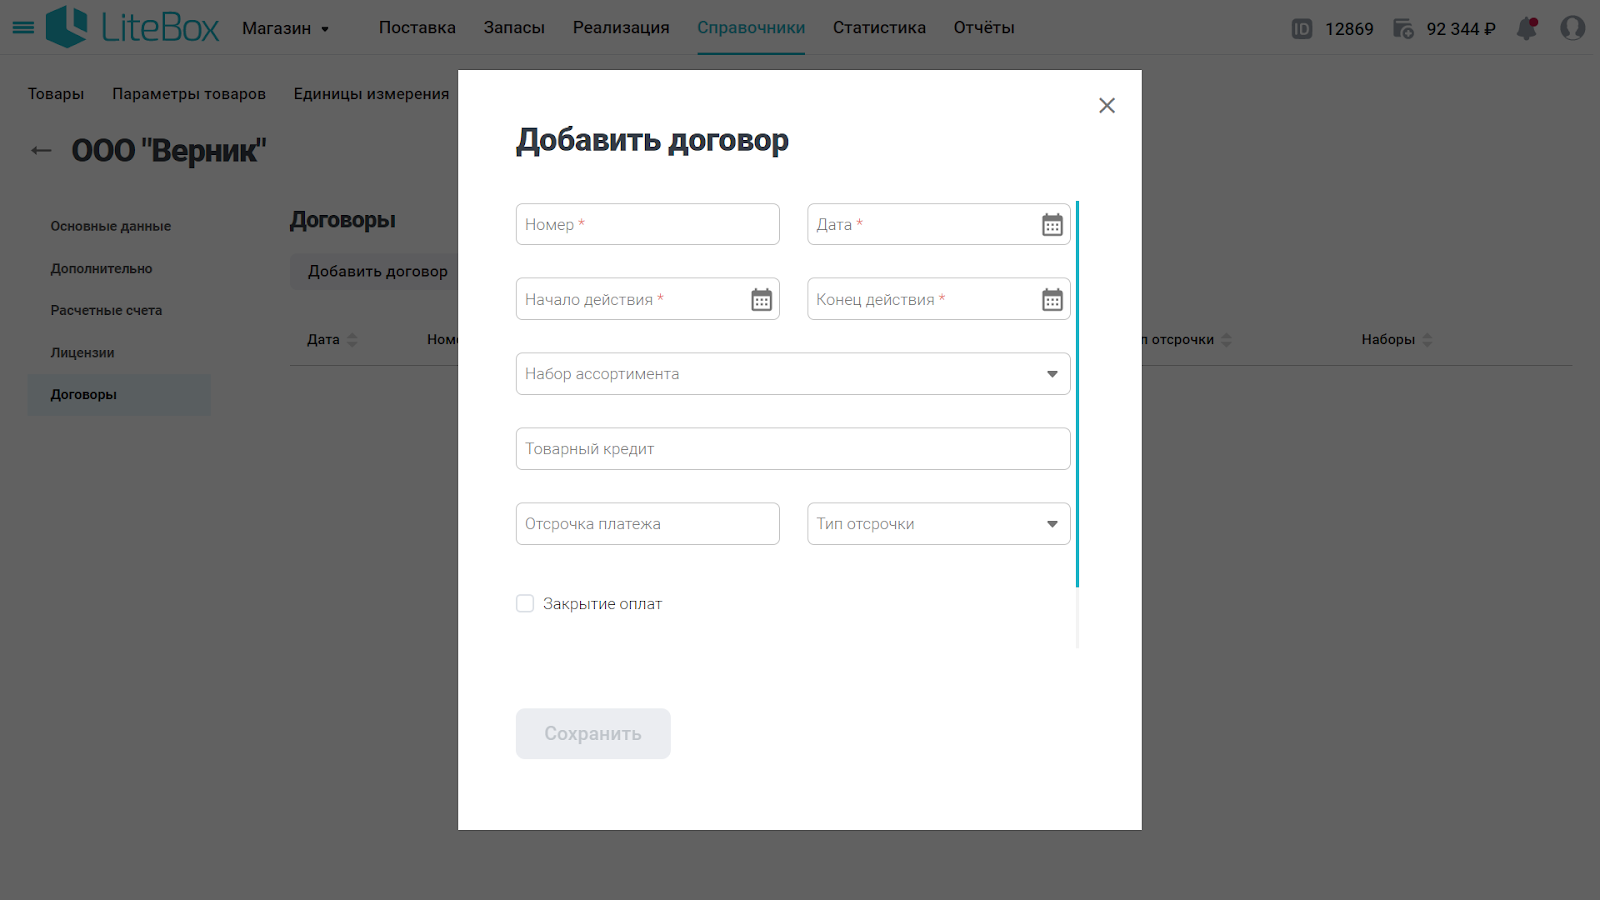Open calendar picker in Дата field
This screenshot has height=900, width=1600.
pos(1052,225)
